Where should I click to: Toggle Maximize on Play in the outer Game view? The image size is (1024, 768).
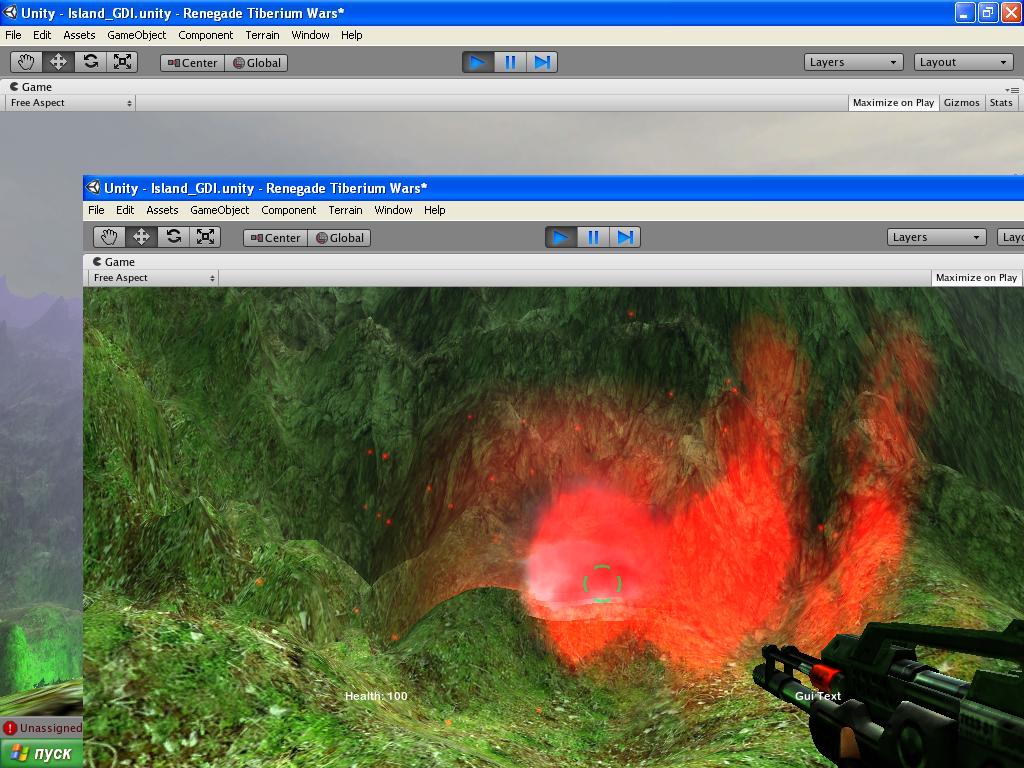point(893,103)
